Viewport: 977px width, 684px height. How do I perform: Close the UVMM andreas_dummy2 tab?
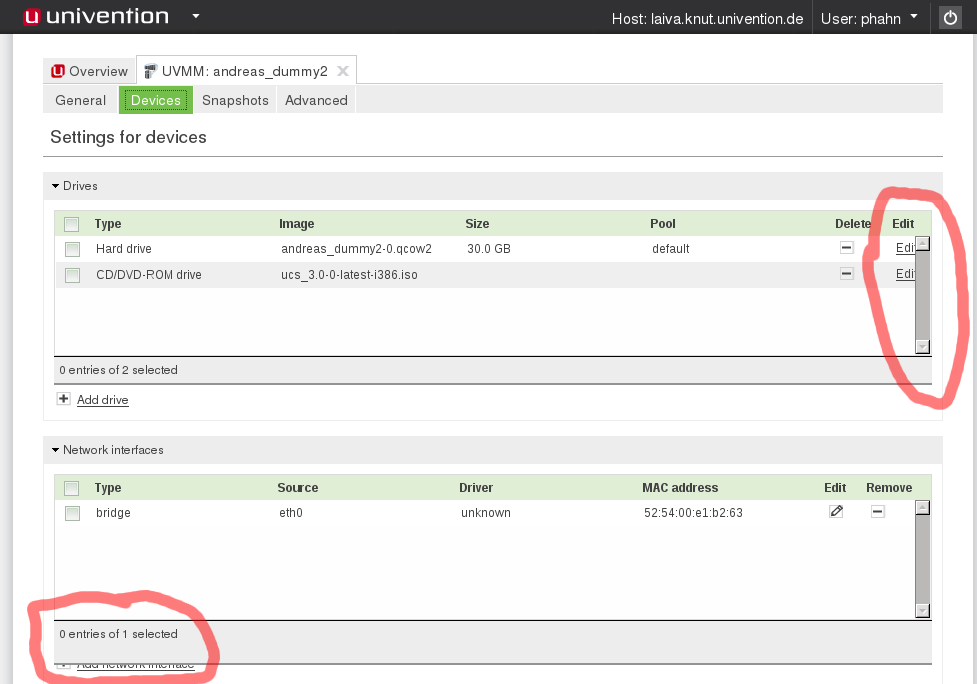(x=343, y=71)
